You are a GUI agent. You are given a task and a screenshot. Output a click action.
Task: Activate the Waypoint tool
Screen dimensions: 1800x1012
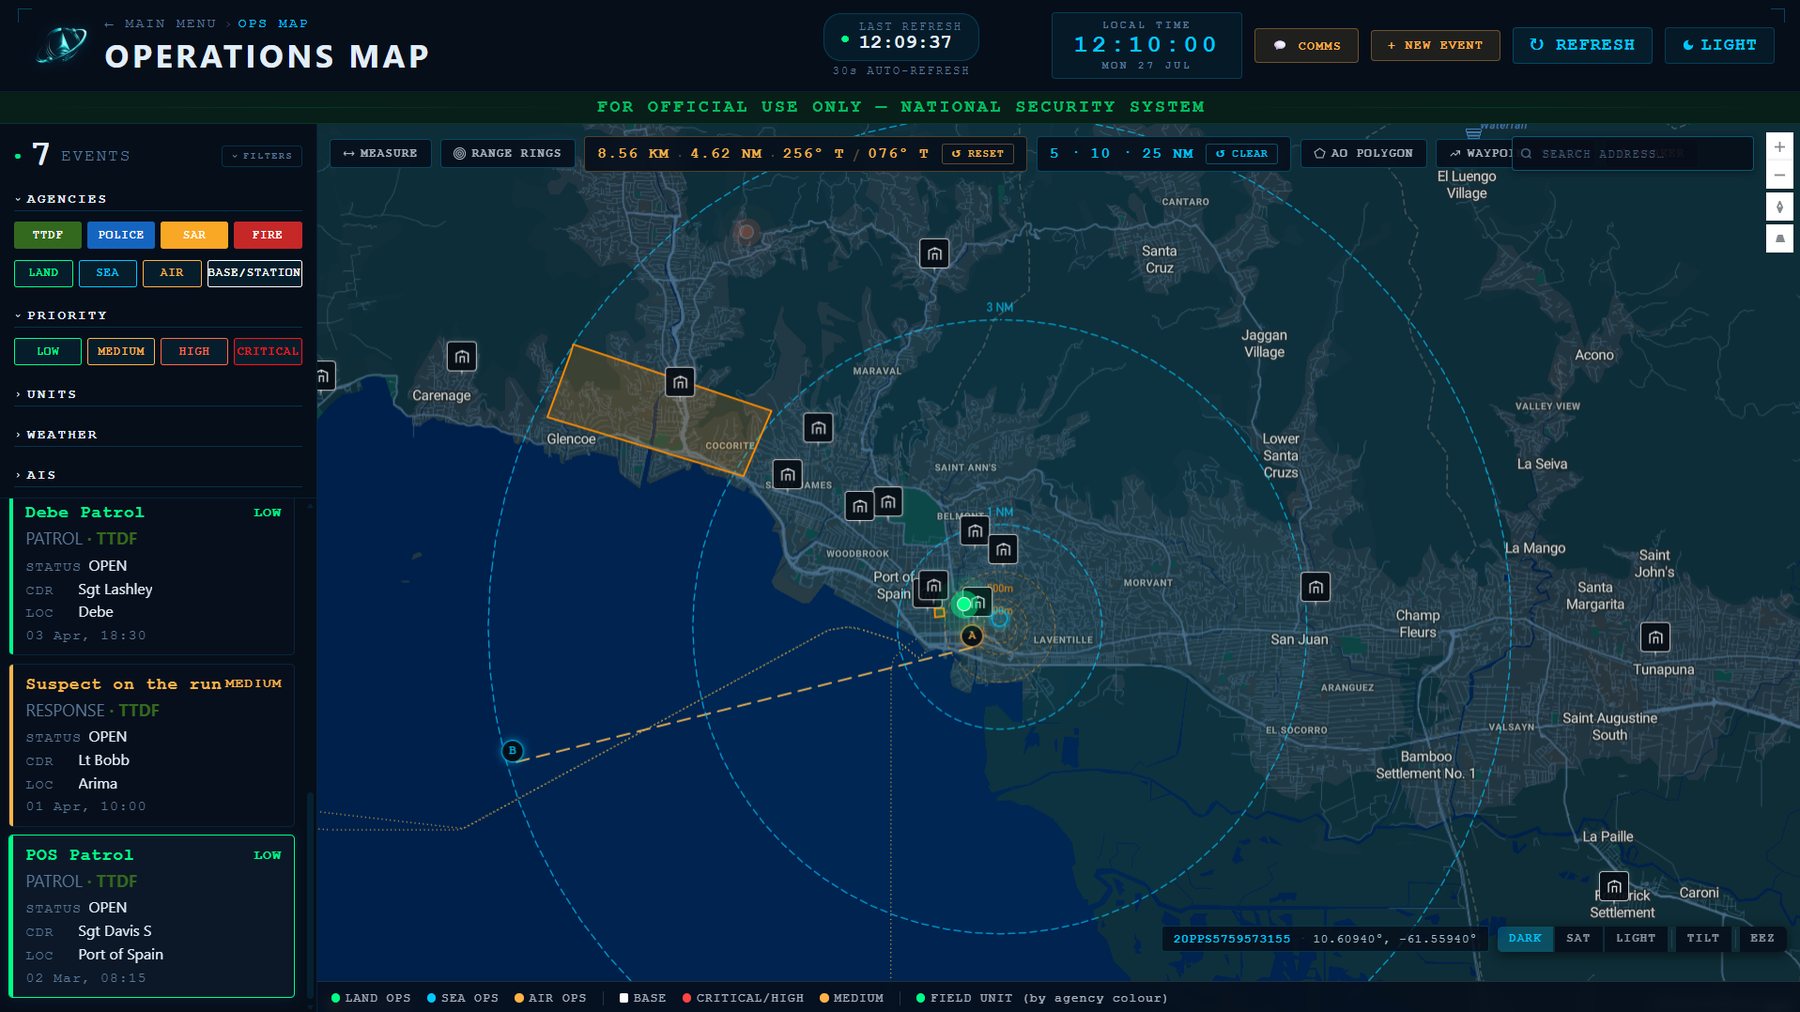tap(1476, 154)
